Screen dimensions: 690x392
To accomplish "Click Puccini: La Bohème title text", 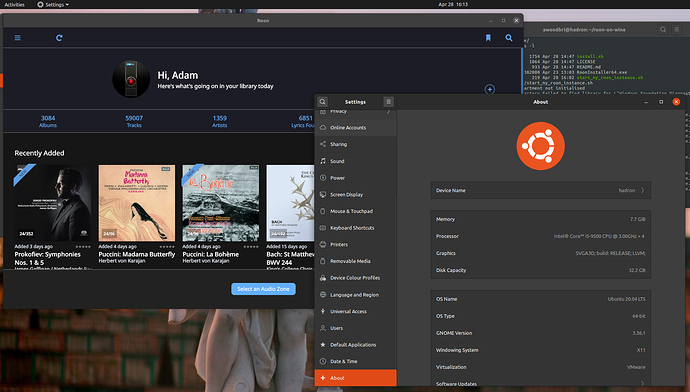I will tap(211, 254).
